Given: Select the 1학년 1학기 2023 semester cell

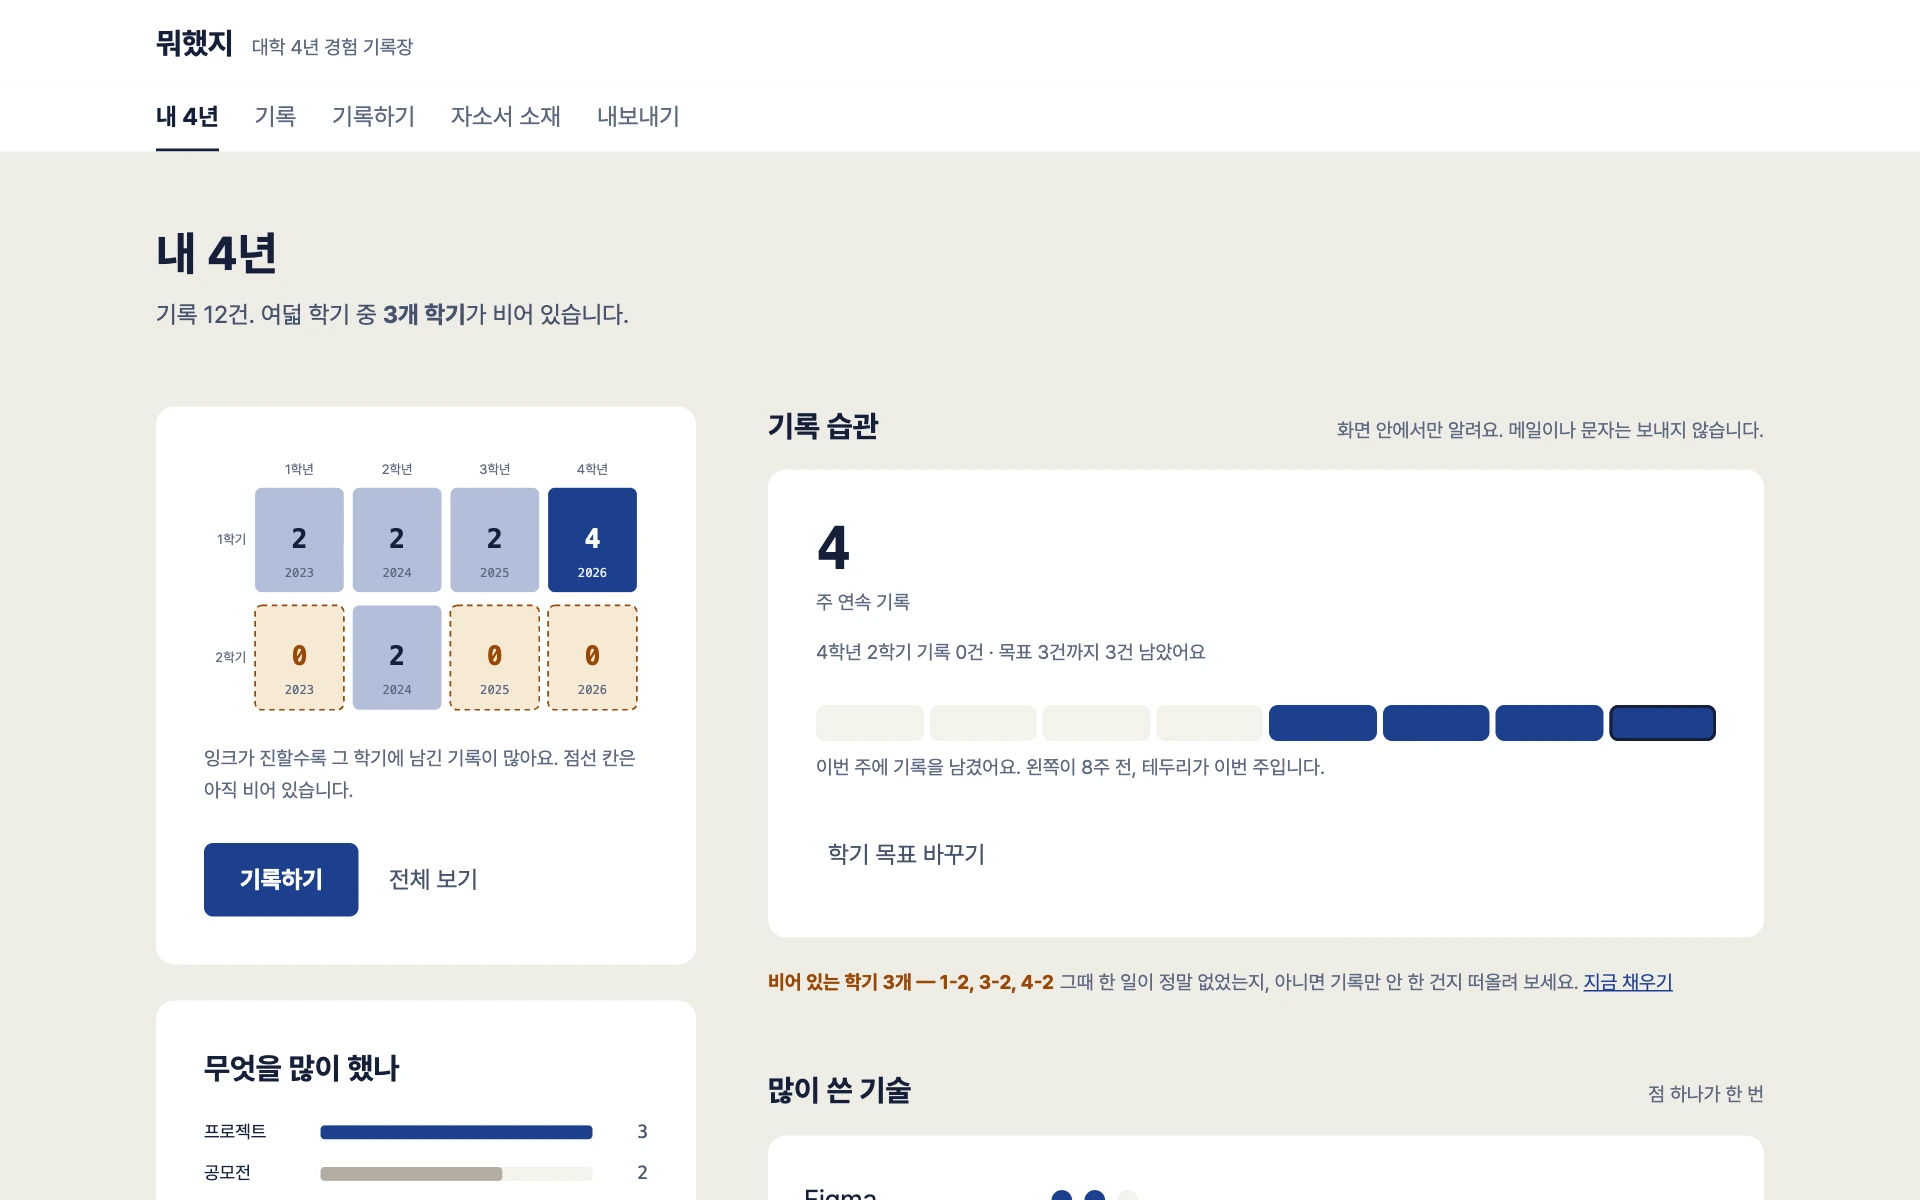Looking at the screenshot, I should pyautogui.click(x=299, y=540).
